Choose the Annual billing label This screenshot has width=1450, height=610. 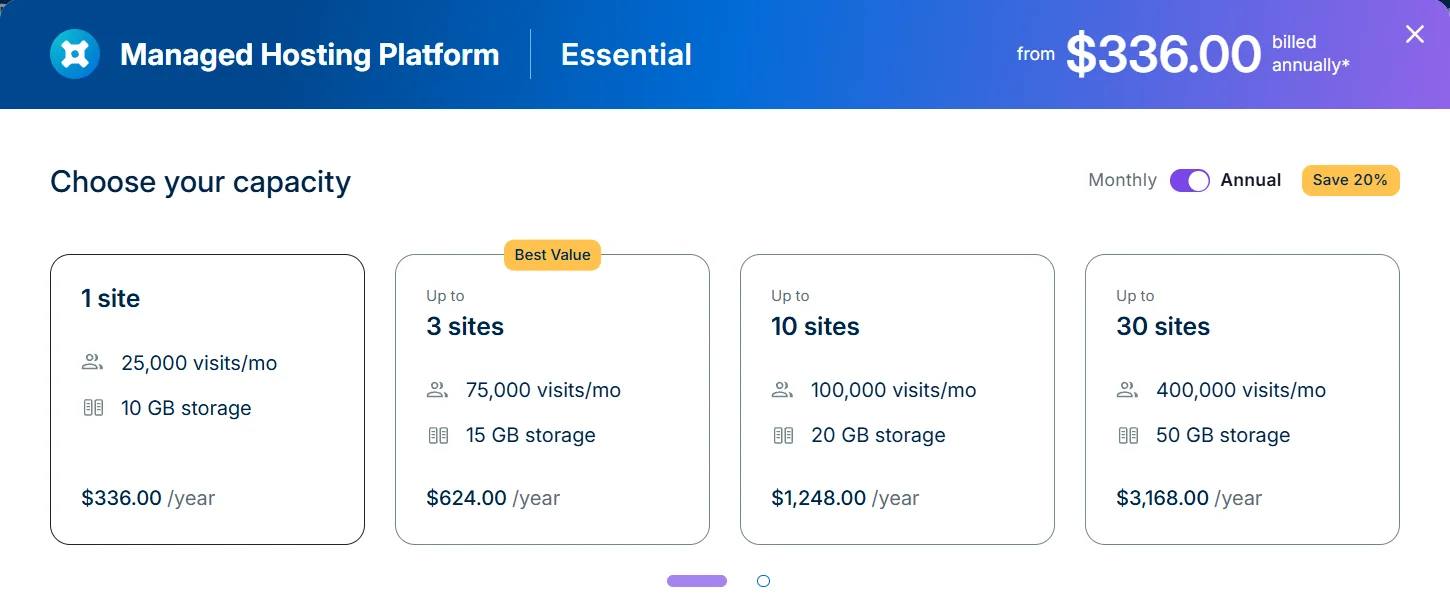tap(1251, 180)
